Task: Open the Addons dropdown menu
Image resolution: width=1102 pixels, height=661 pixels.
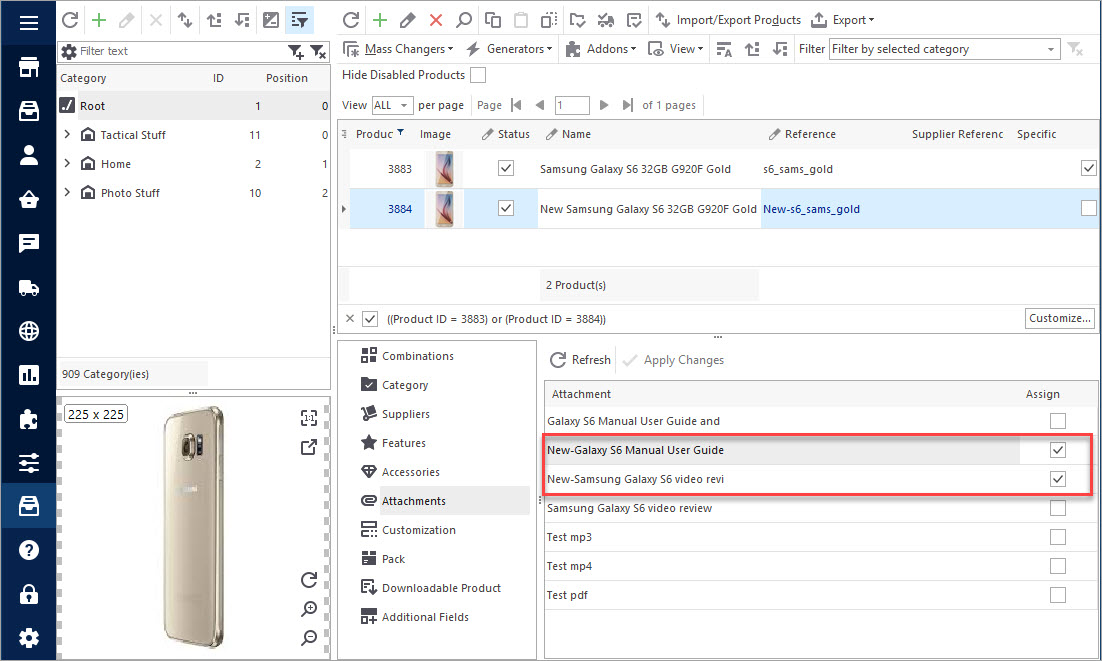Action: [601, 48]
